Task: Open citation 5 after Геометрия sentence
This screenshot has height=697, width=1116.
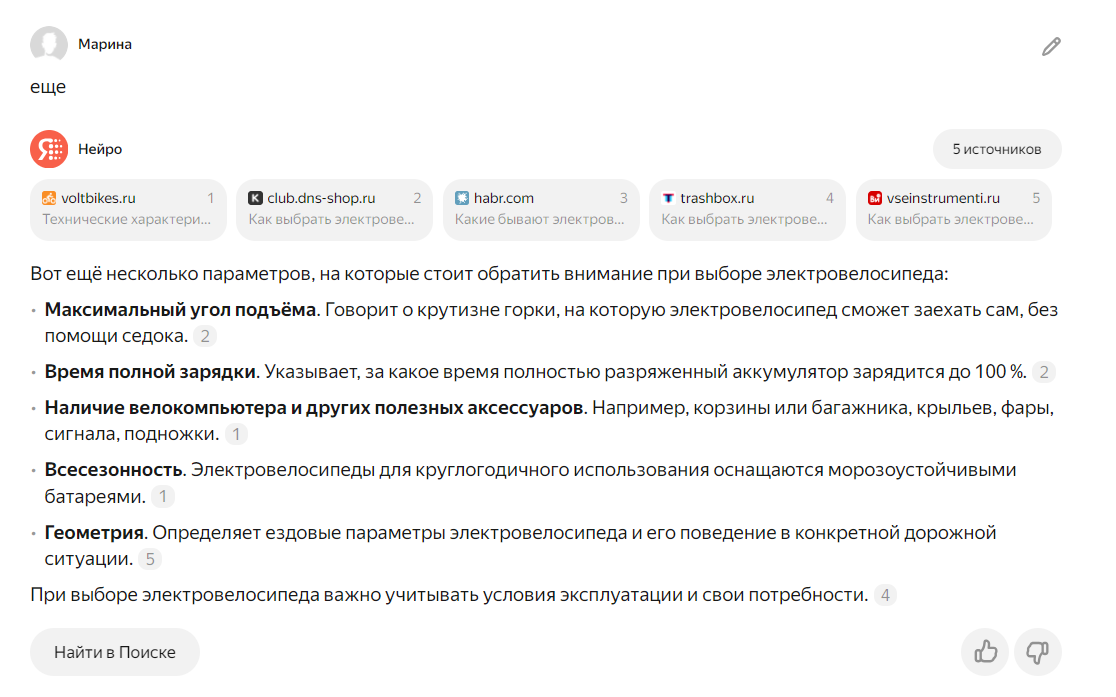Action: tap(149, 560)
